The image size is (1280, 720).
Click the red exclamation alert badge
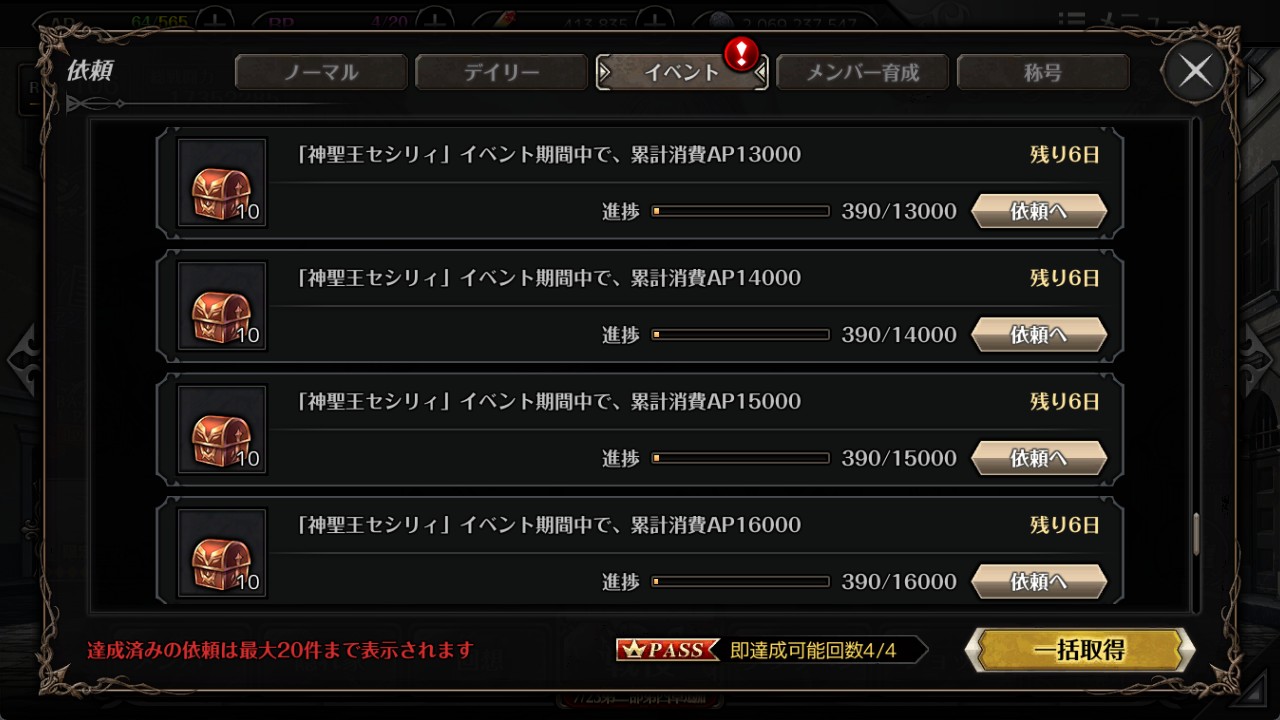741,53
